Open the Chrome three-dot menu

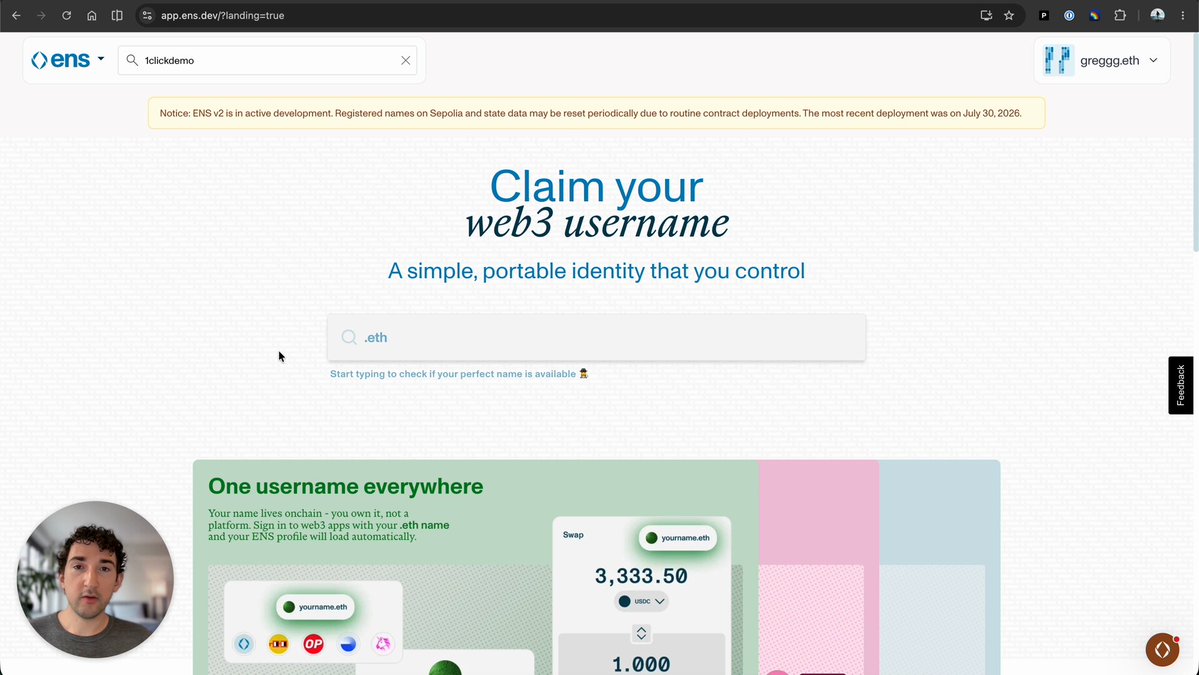(x=1183, y=15)
